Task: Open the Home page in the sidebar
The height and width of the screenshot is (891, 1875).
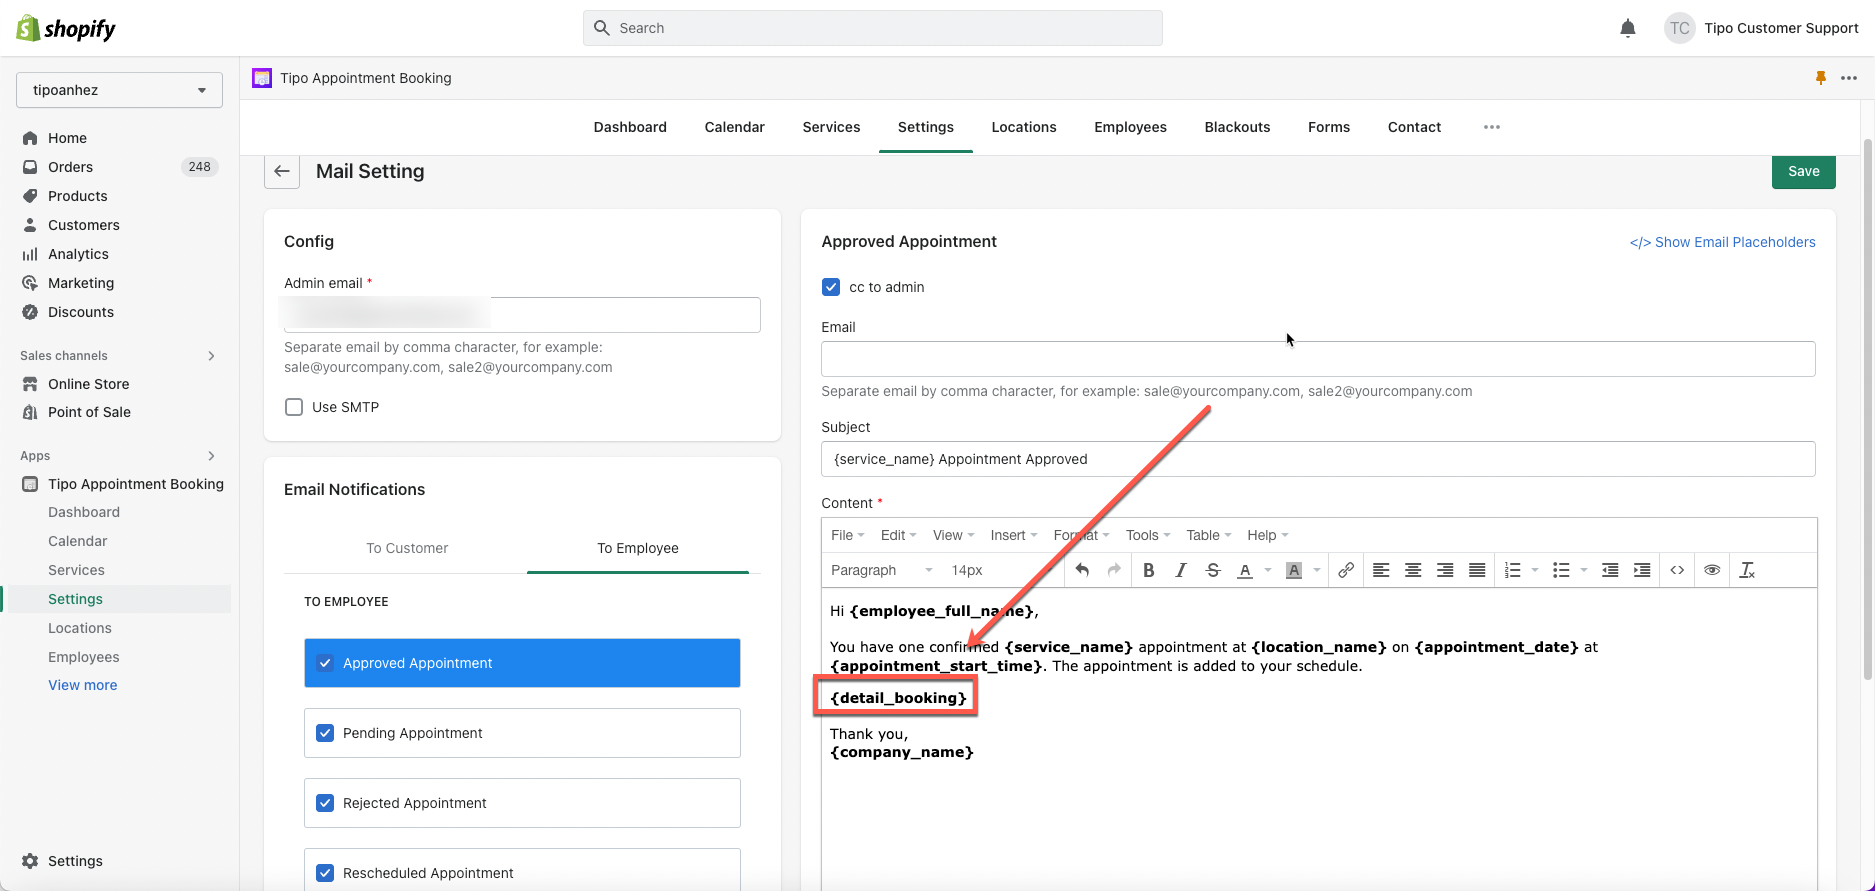Action: pyautogui.click(x=67, y=138)
